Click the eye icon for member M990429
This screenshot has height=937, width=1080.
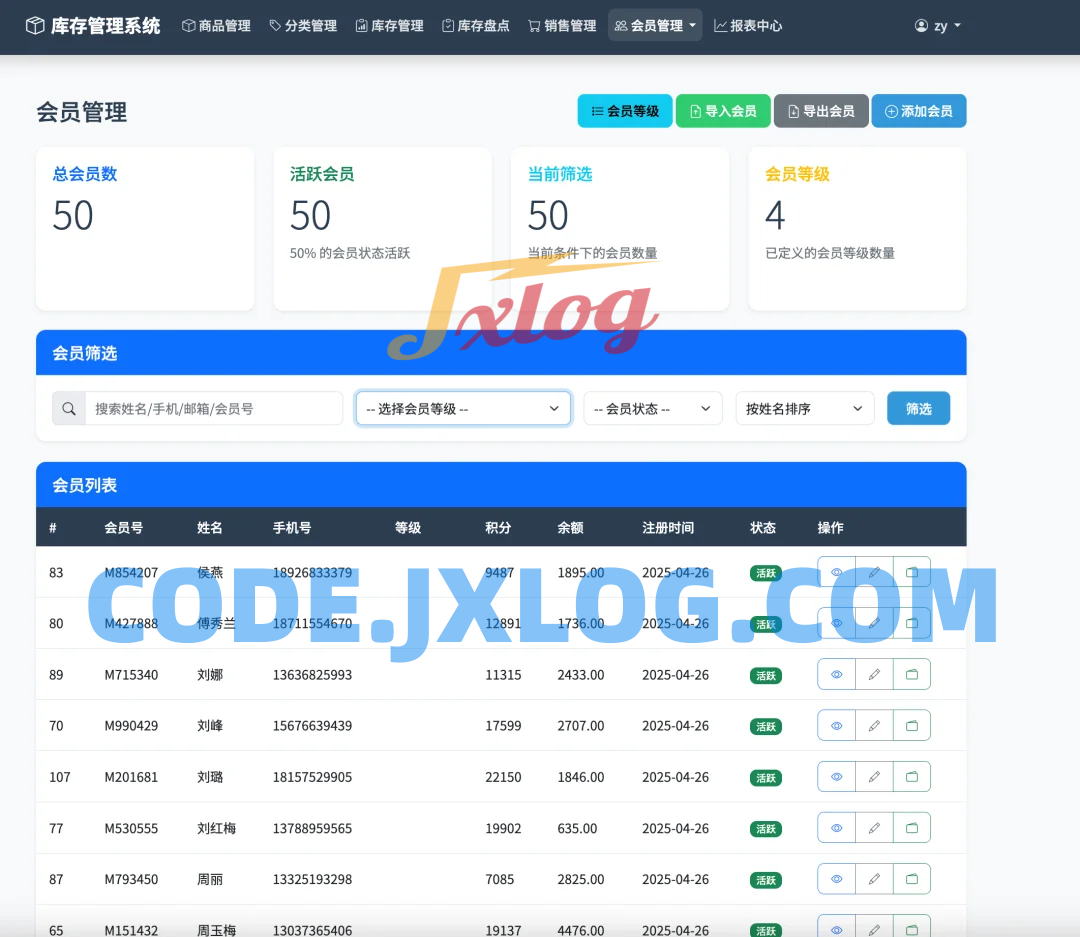(x=836, y=726)
